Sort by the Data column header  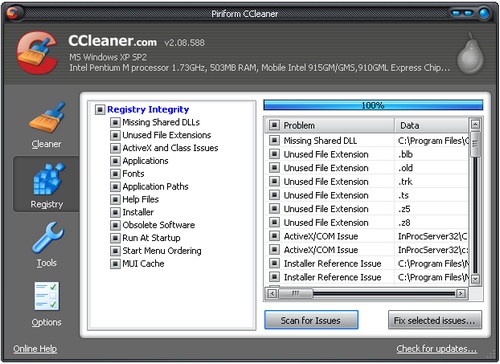pos(432,125)
